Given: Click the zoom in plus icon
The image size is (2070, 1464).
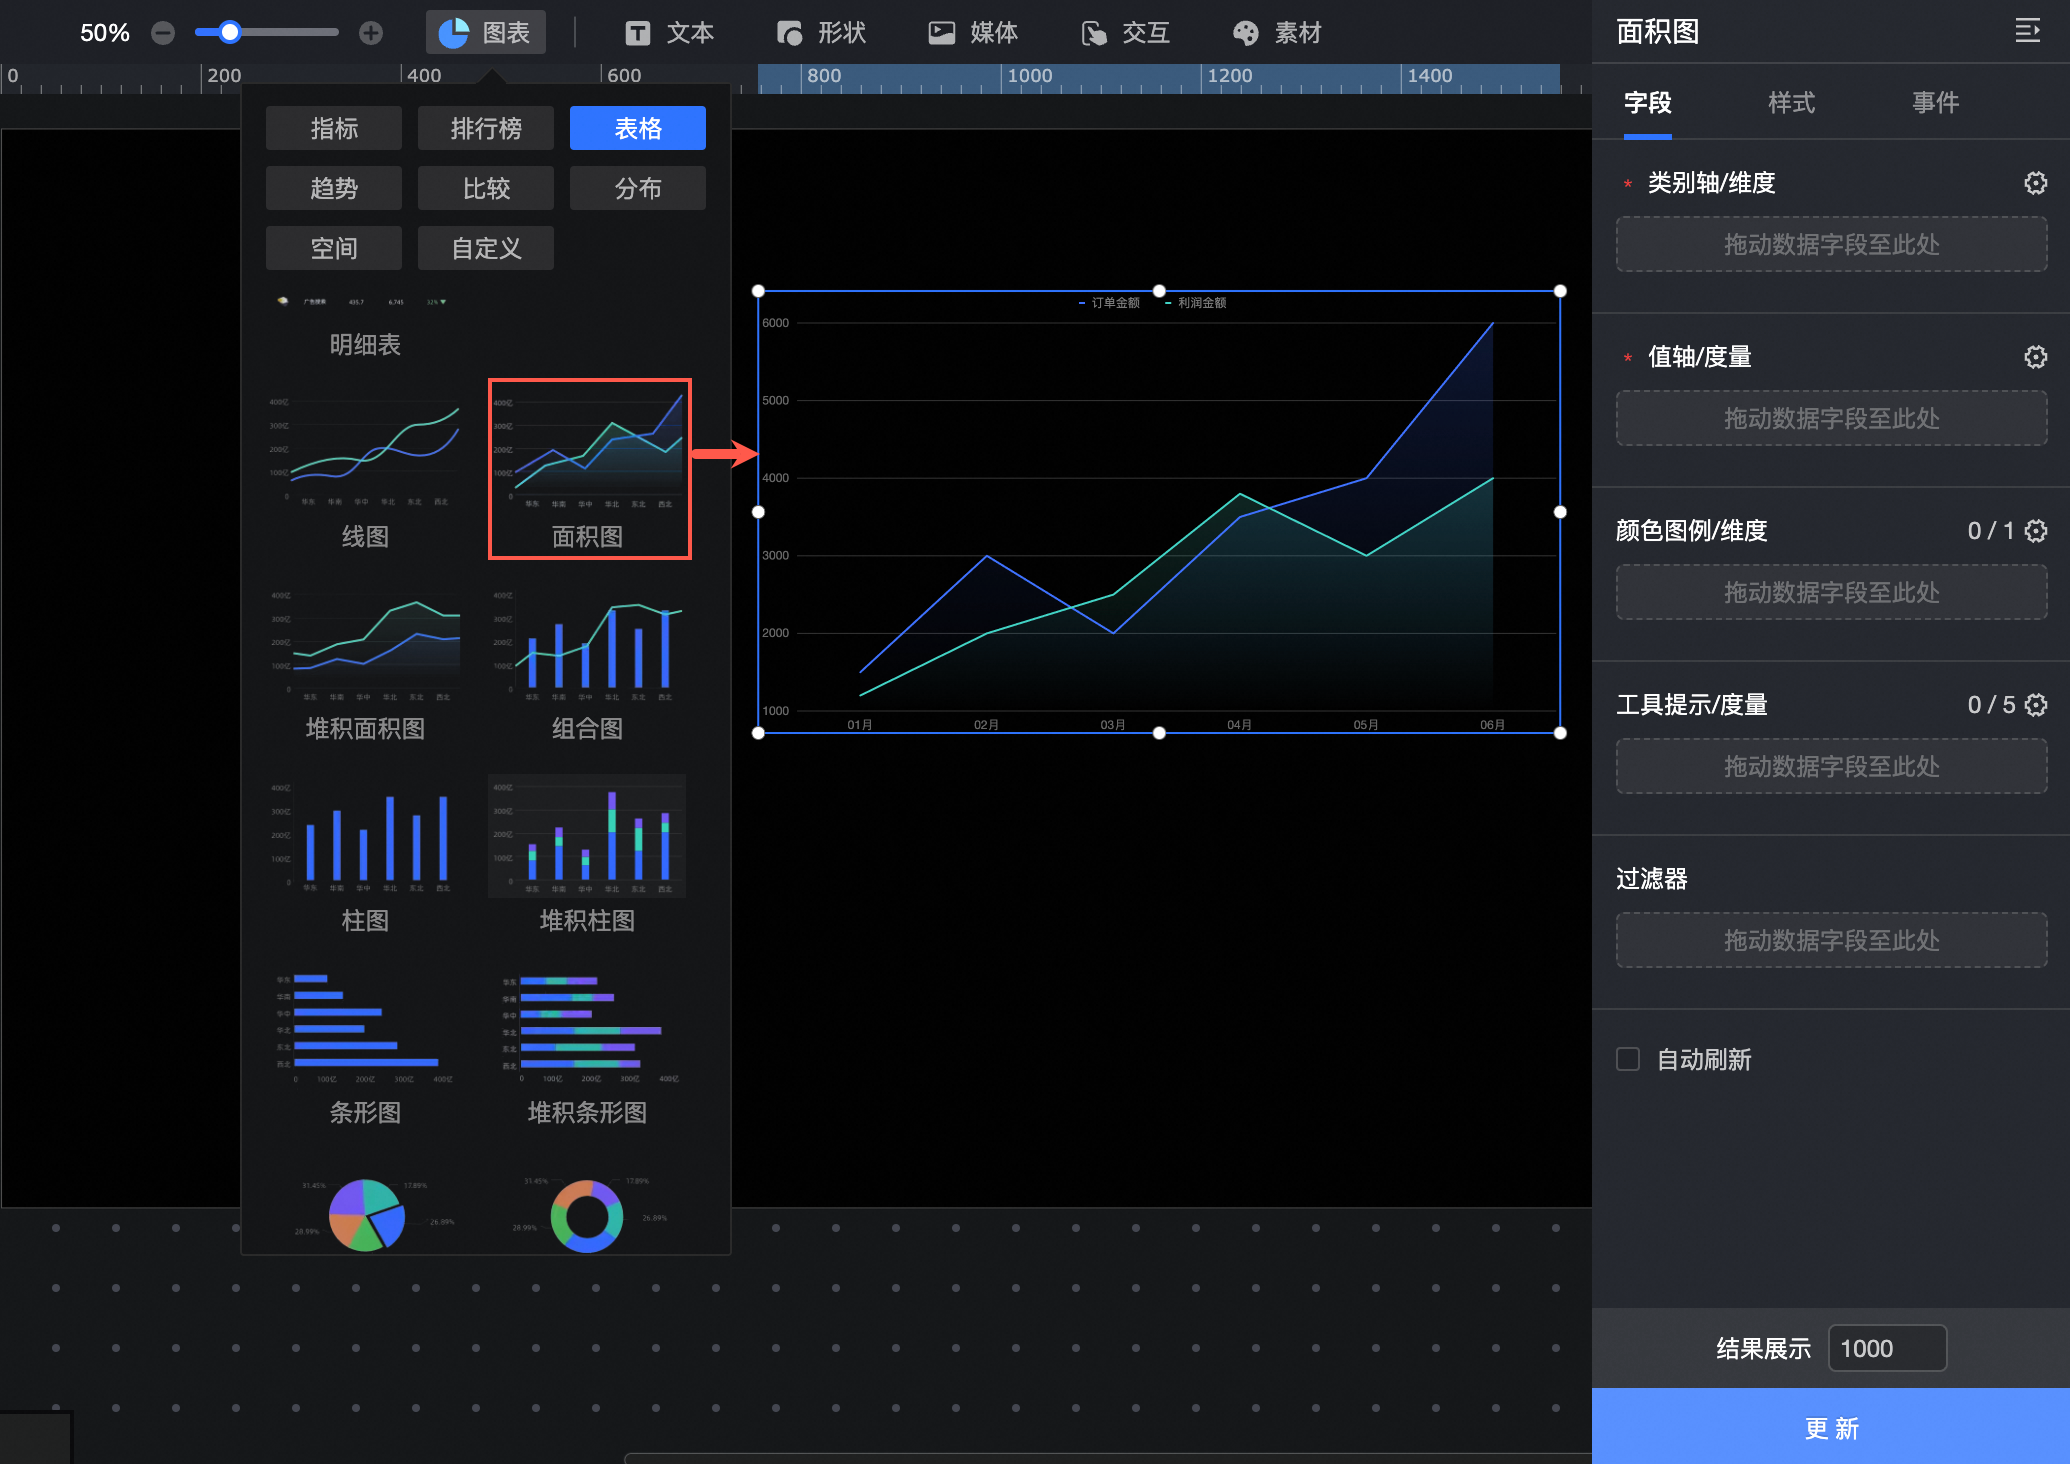Looking at the screenshot, I should tap(371, 33).
